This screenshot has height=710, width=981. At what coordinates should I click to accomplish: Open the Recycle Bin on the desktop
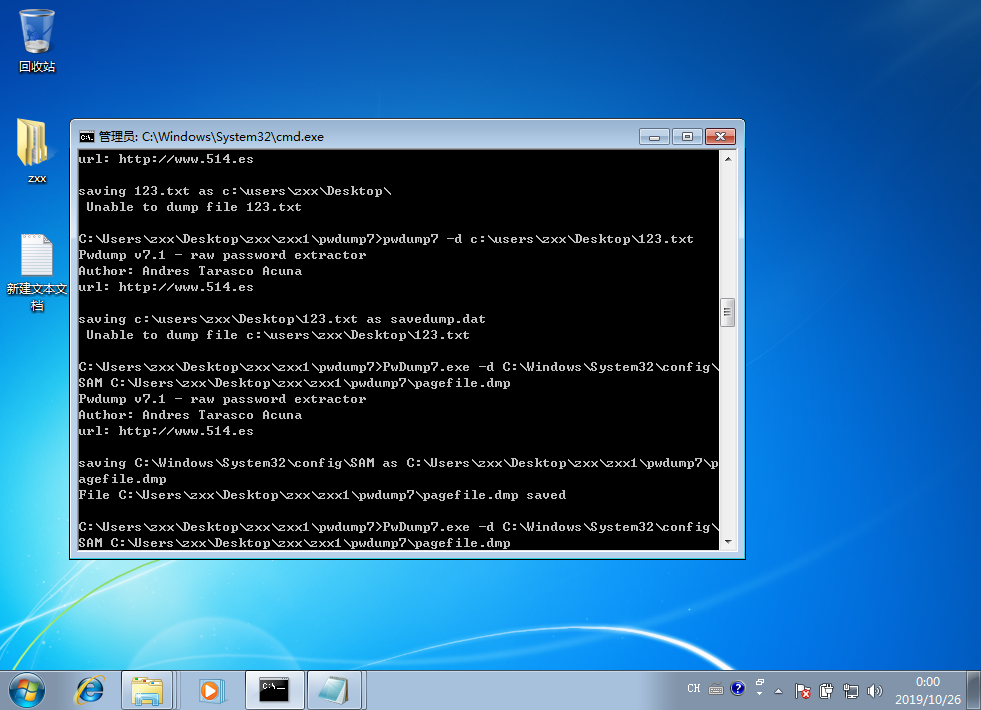tap(36, 33)
